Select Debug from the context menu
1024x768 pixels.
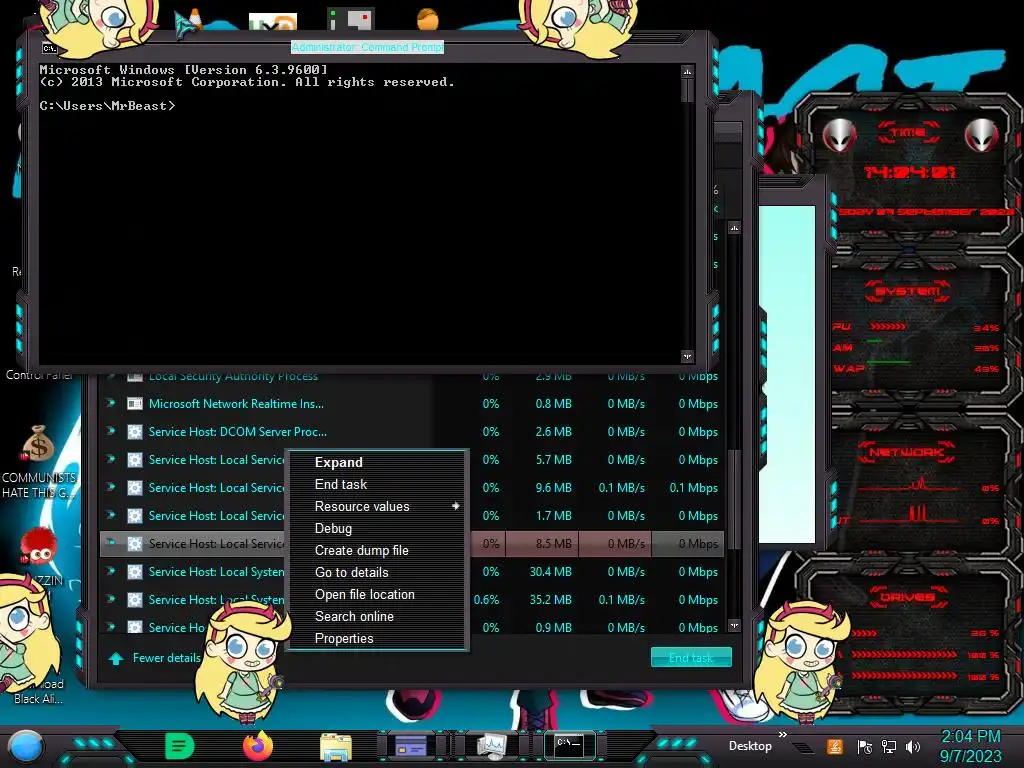pos(333,528)
